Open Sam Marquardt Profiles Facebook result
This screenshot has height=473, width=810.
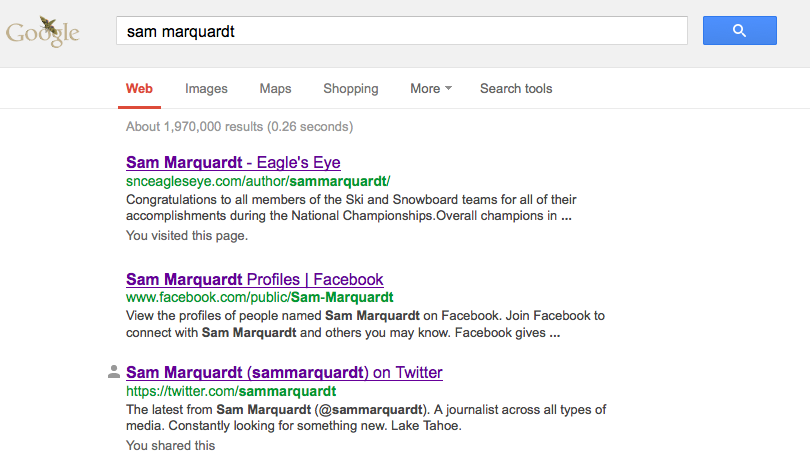click(254, 279)
